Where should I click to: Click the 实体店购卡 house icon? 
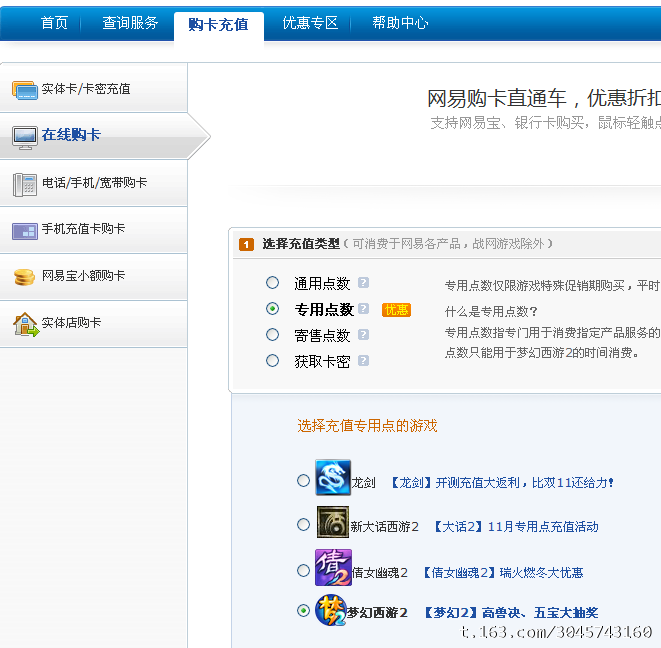pos(26,325)
